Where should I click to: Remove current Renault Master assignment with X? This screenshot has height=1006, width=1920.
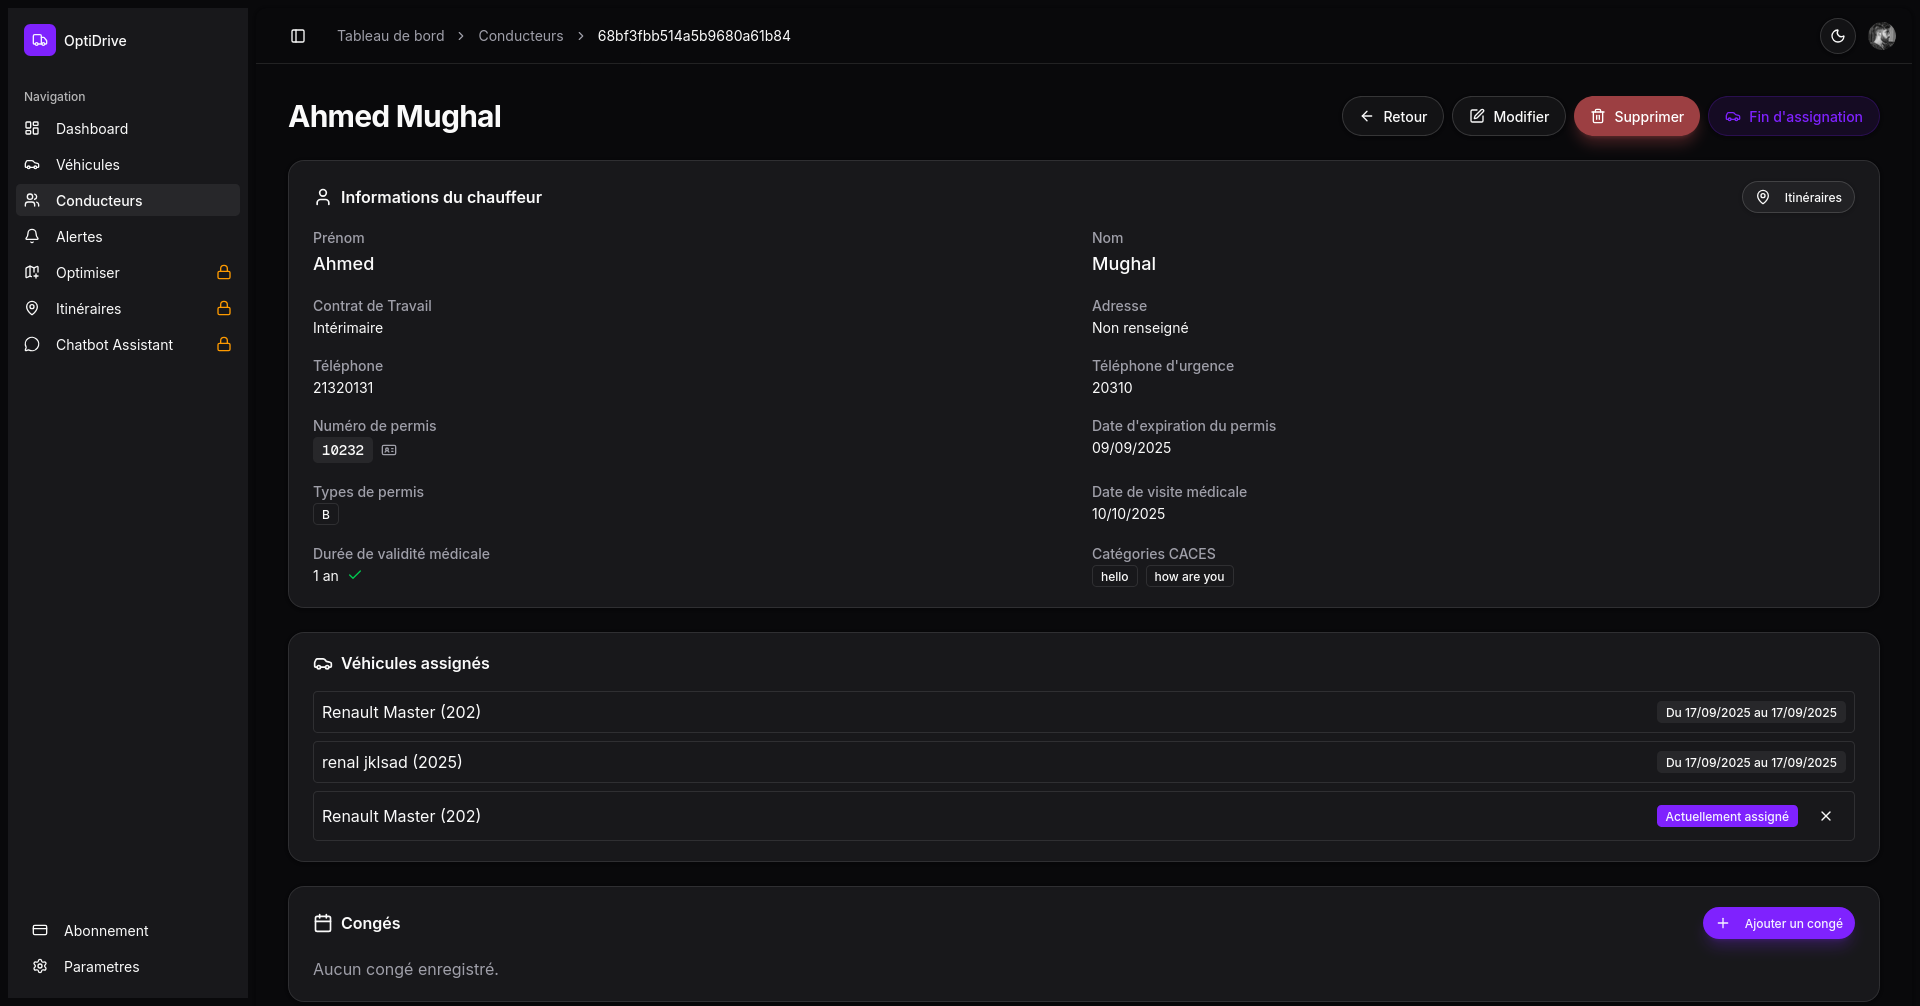[1825, 816]
